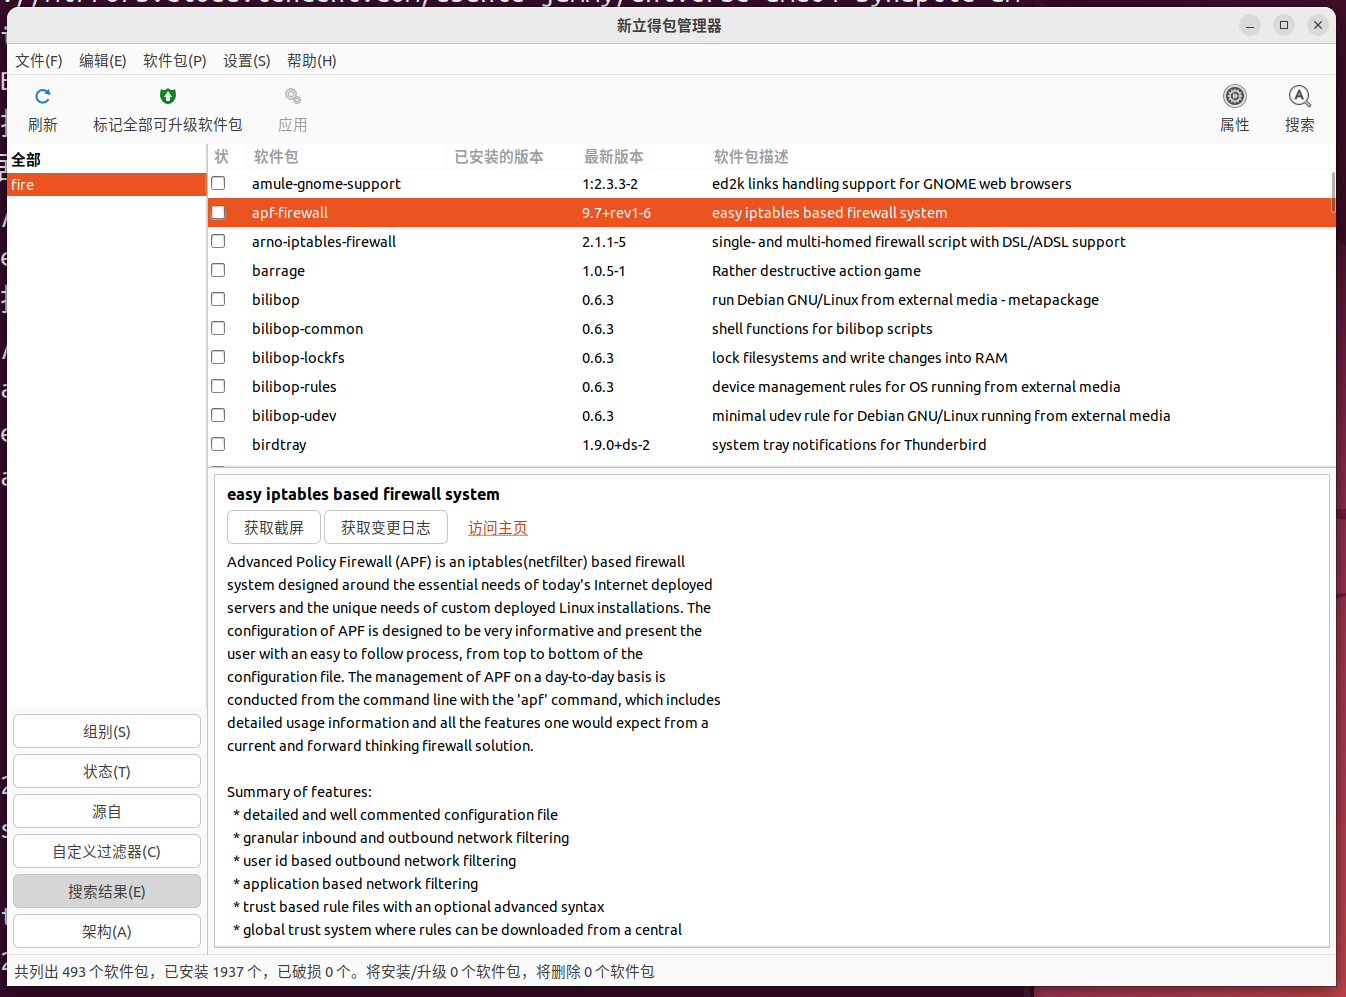Follow the 访问主页 link
This screenshot has height=997, width=1346.
(498, 528)
